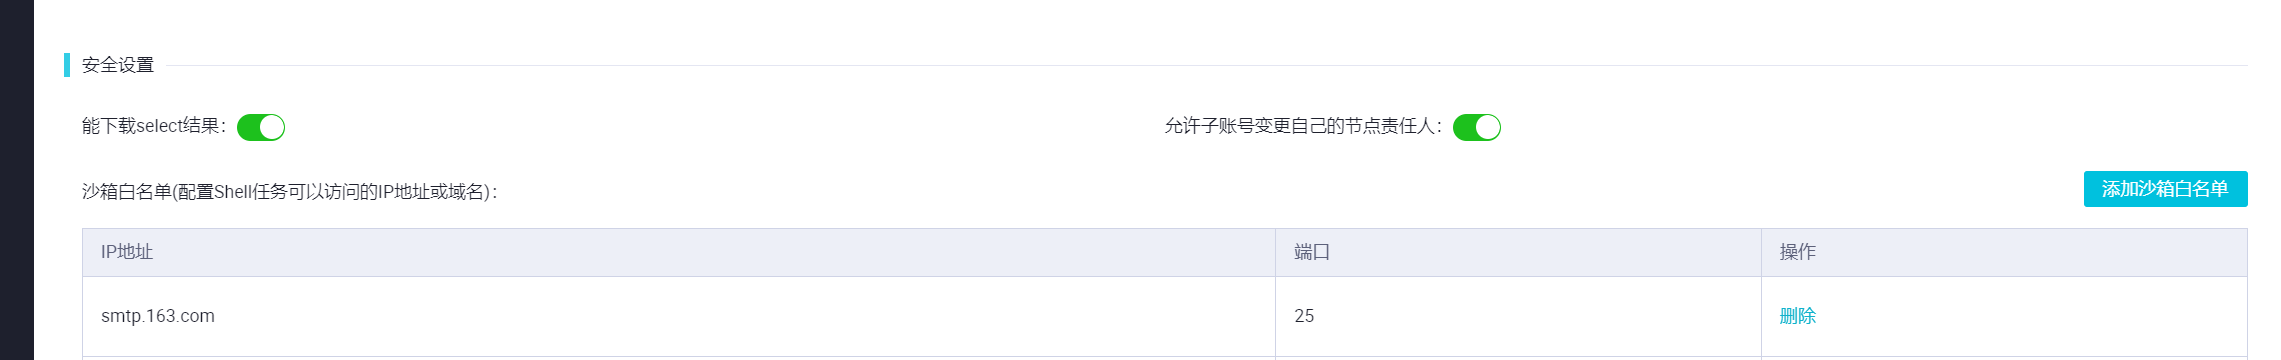
Task: Click the 沙箱白名单 description text
Action: [290, 191]
